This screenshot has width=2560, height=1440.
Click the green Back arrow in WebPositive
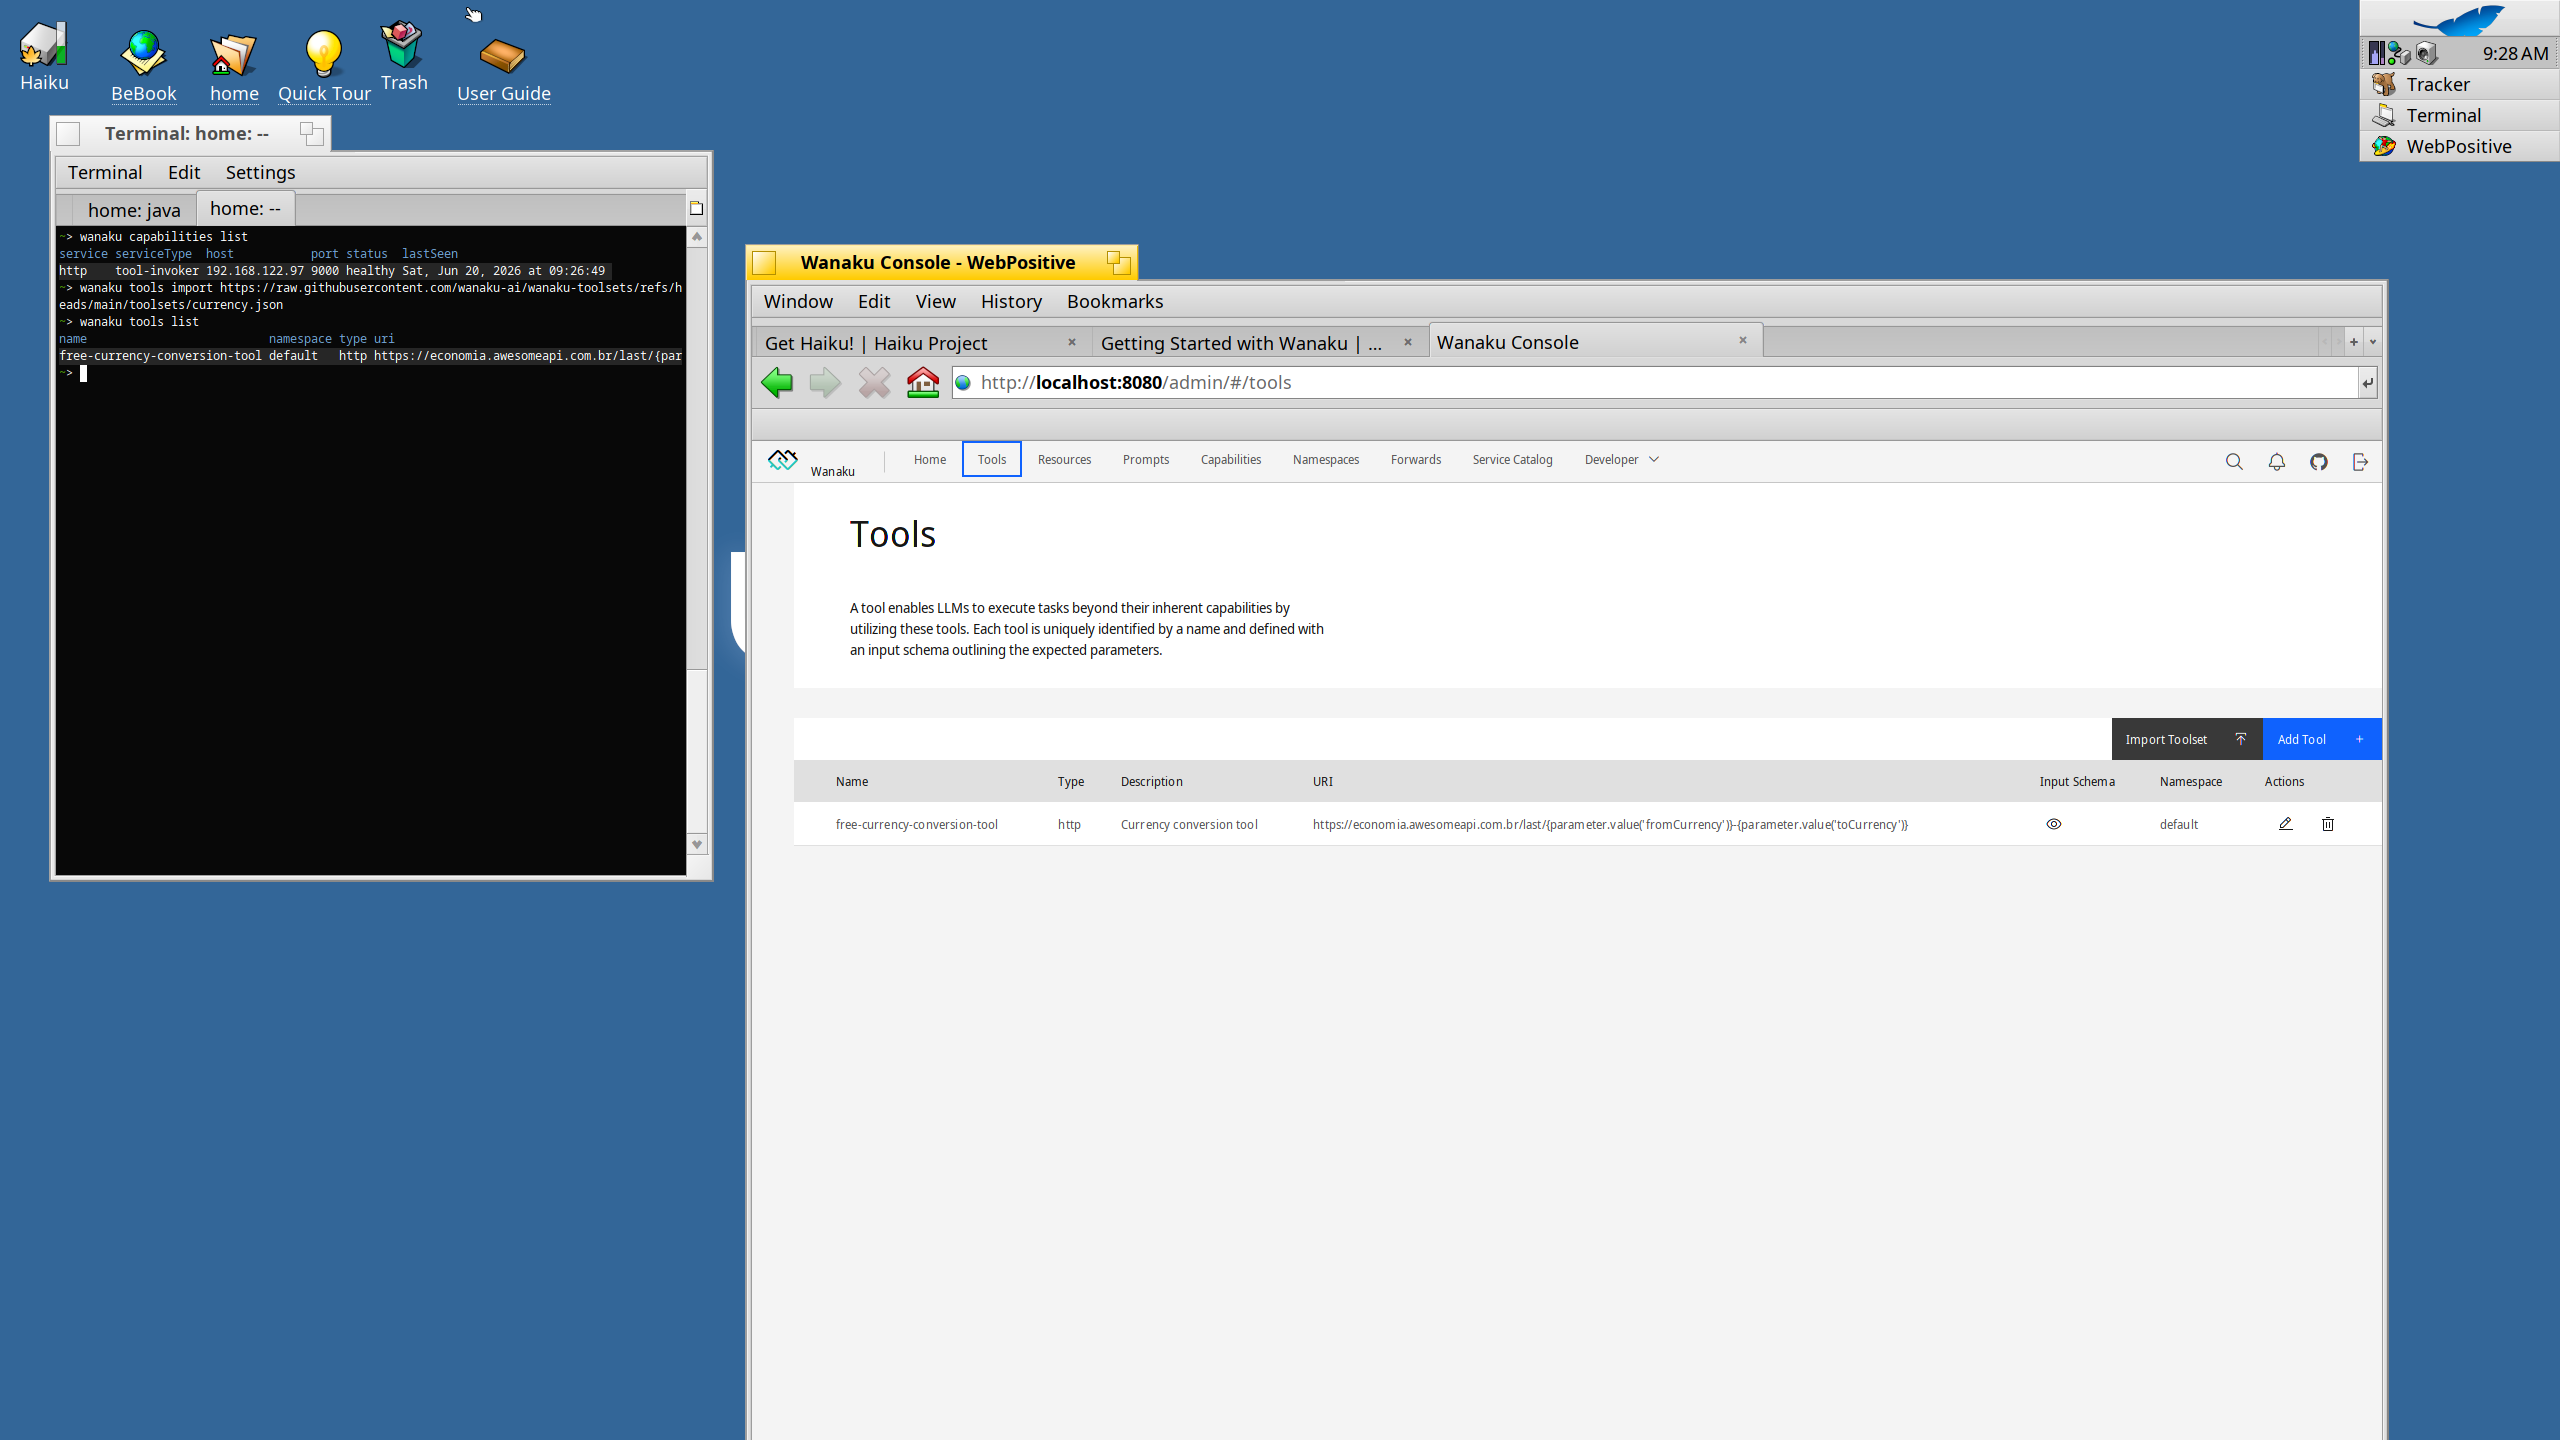(x=777, y=383)
